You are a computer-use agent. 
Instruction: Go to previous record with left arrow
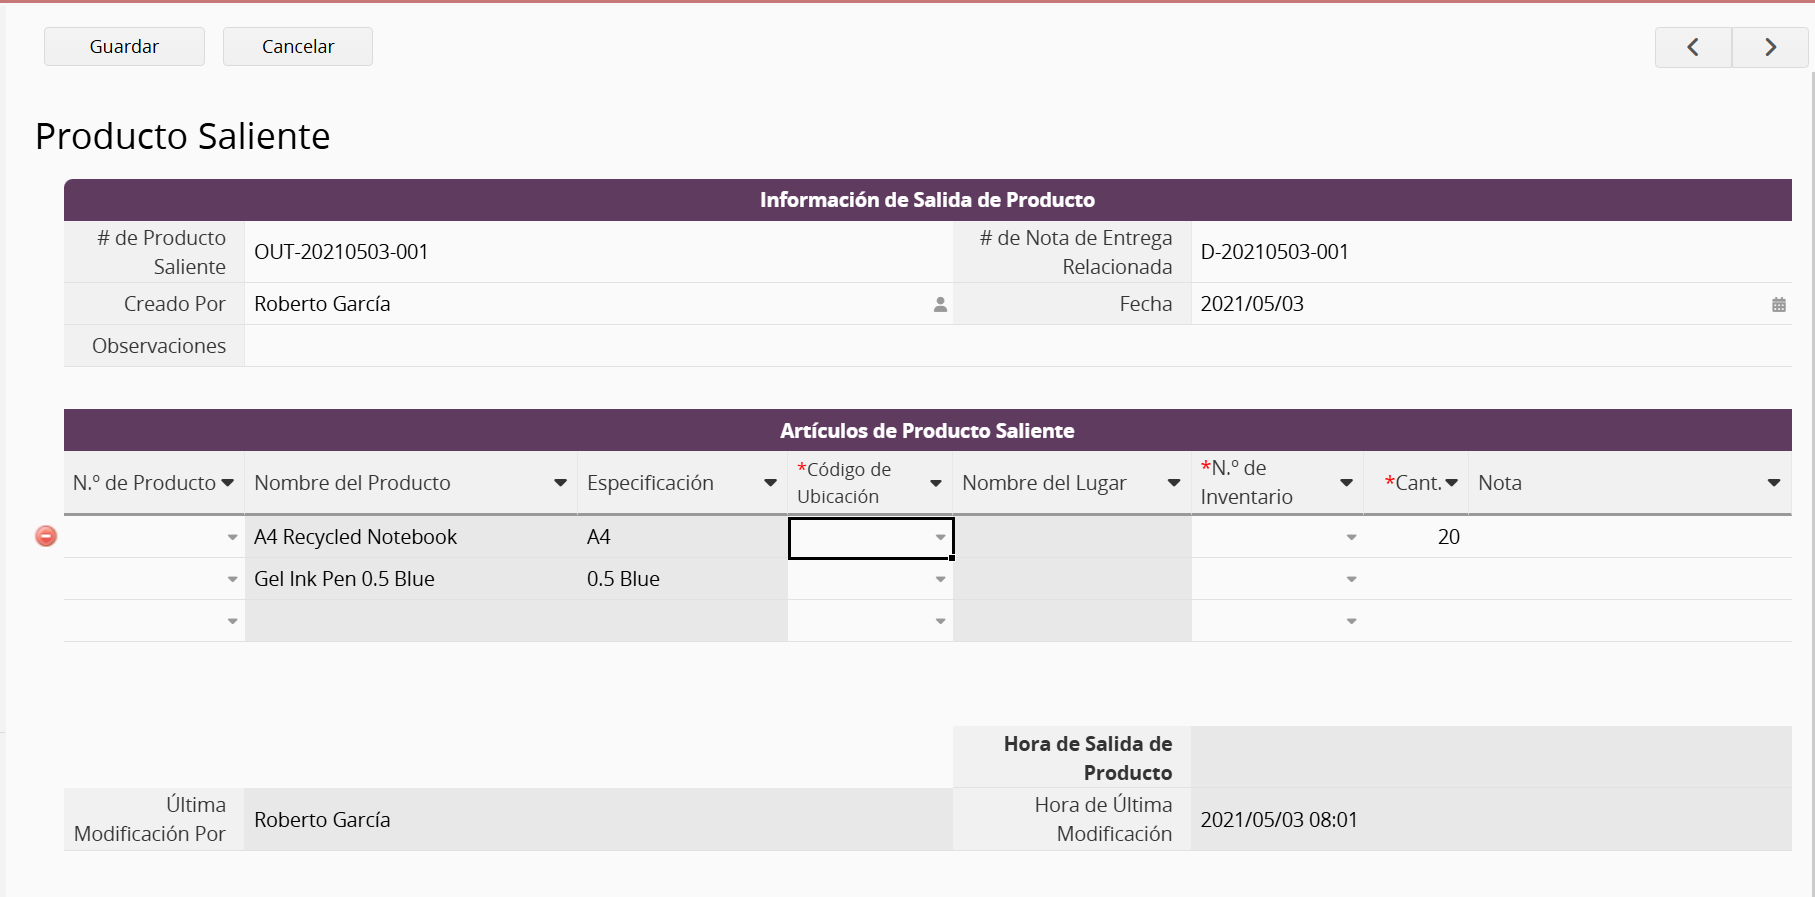(1693, 47)
